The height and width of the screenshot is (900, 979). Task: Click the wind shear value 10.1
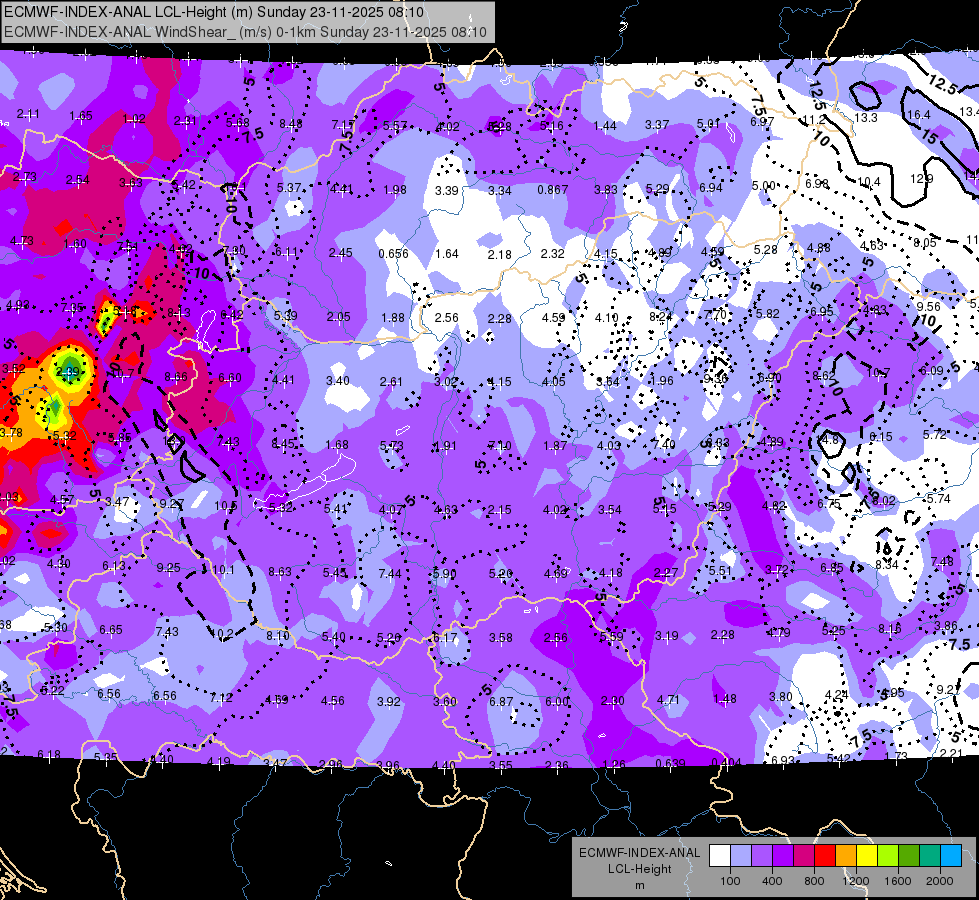coord(223,570)
